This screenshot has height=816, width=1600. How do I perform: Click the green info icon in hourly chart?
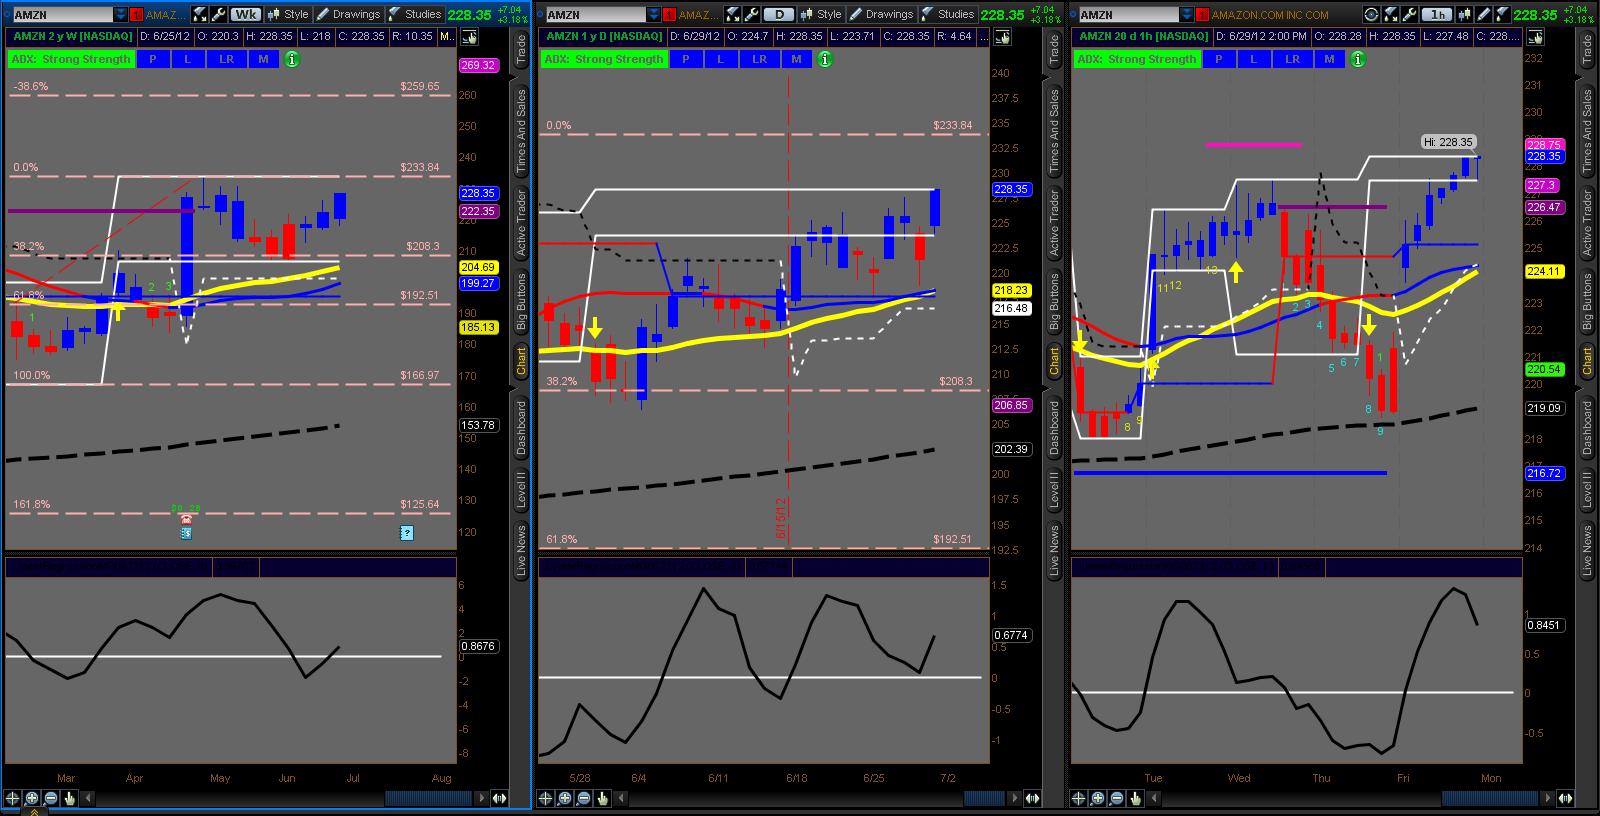pyautogui.click(x=1357, y=59)
